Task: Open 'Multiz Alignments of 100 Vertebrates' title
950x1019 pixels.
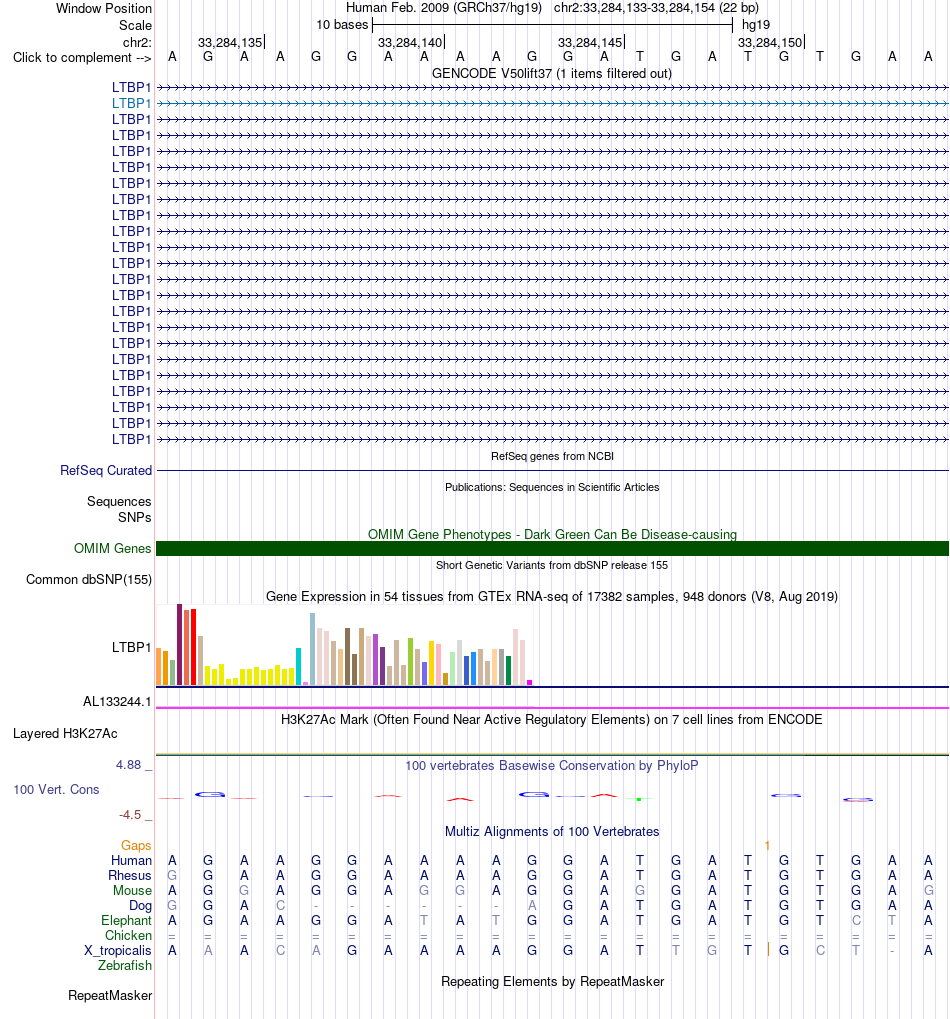Action: (552, 832)
